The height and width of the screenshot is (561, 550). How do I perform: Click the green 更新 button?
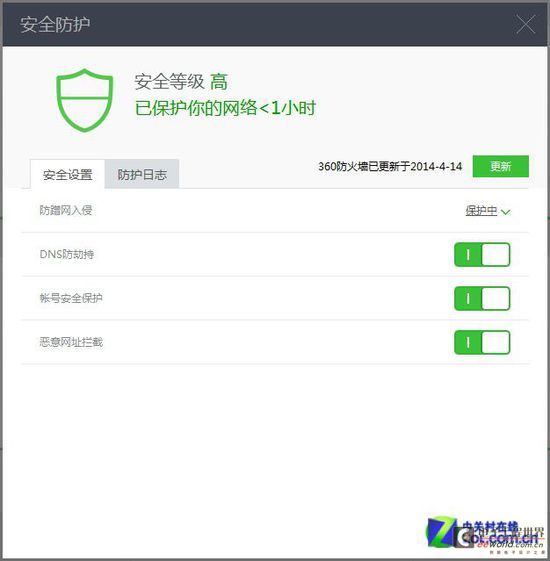[x=501, y=166]
